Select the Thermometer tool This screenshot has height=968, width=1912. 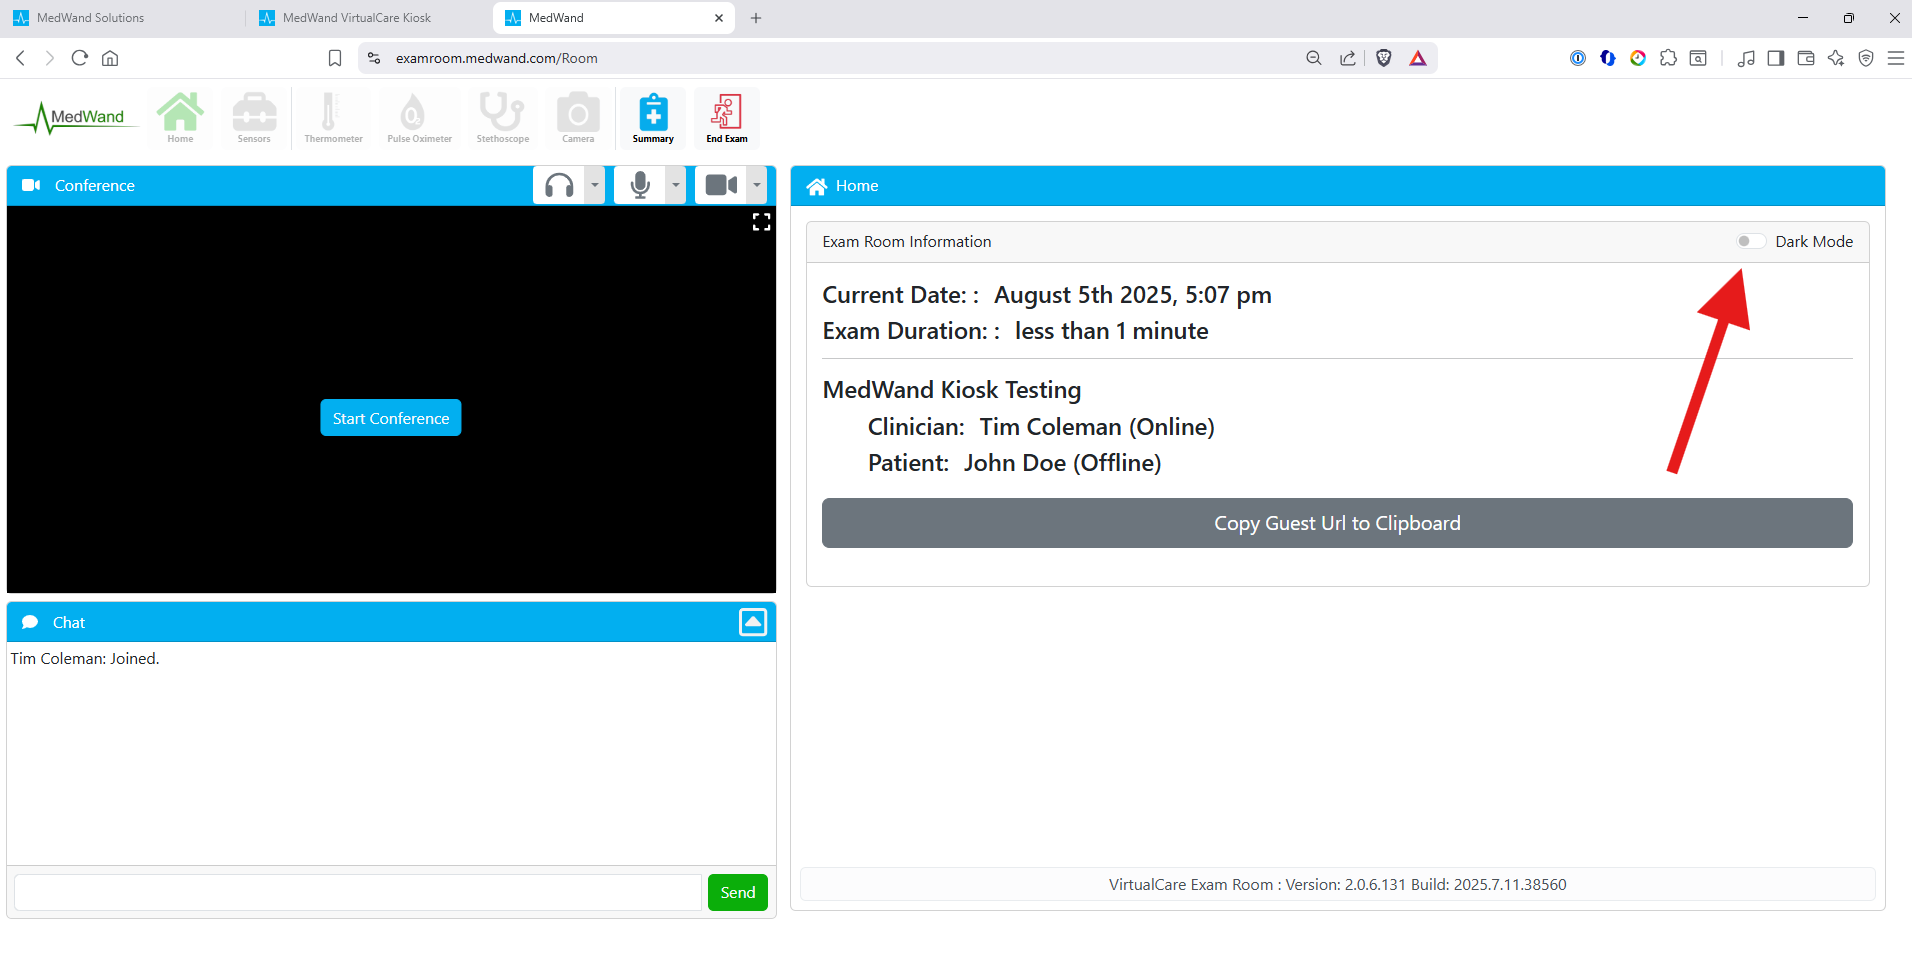(333, 117)
